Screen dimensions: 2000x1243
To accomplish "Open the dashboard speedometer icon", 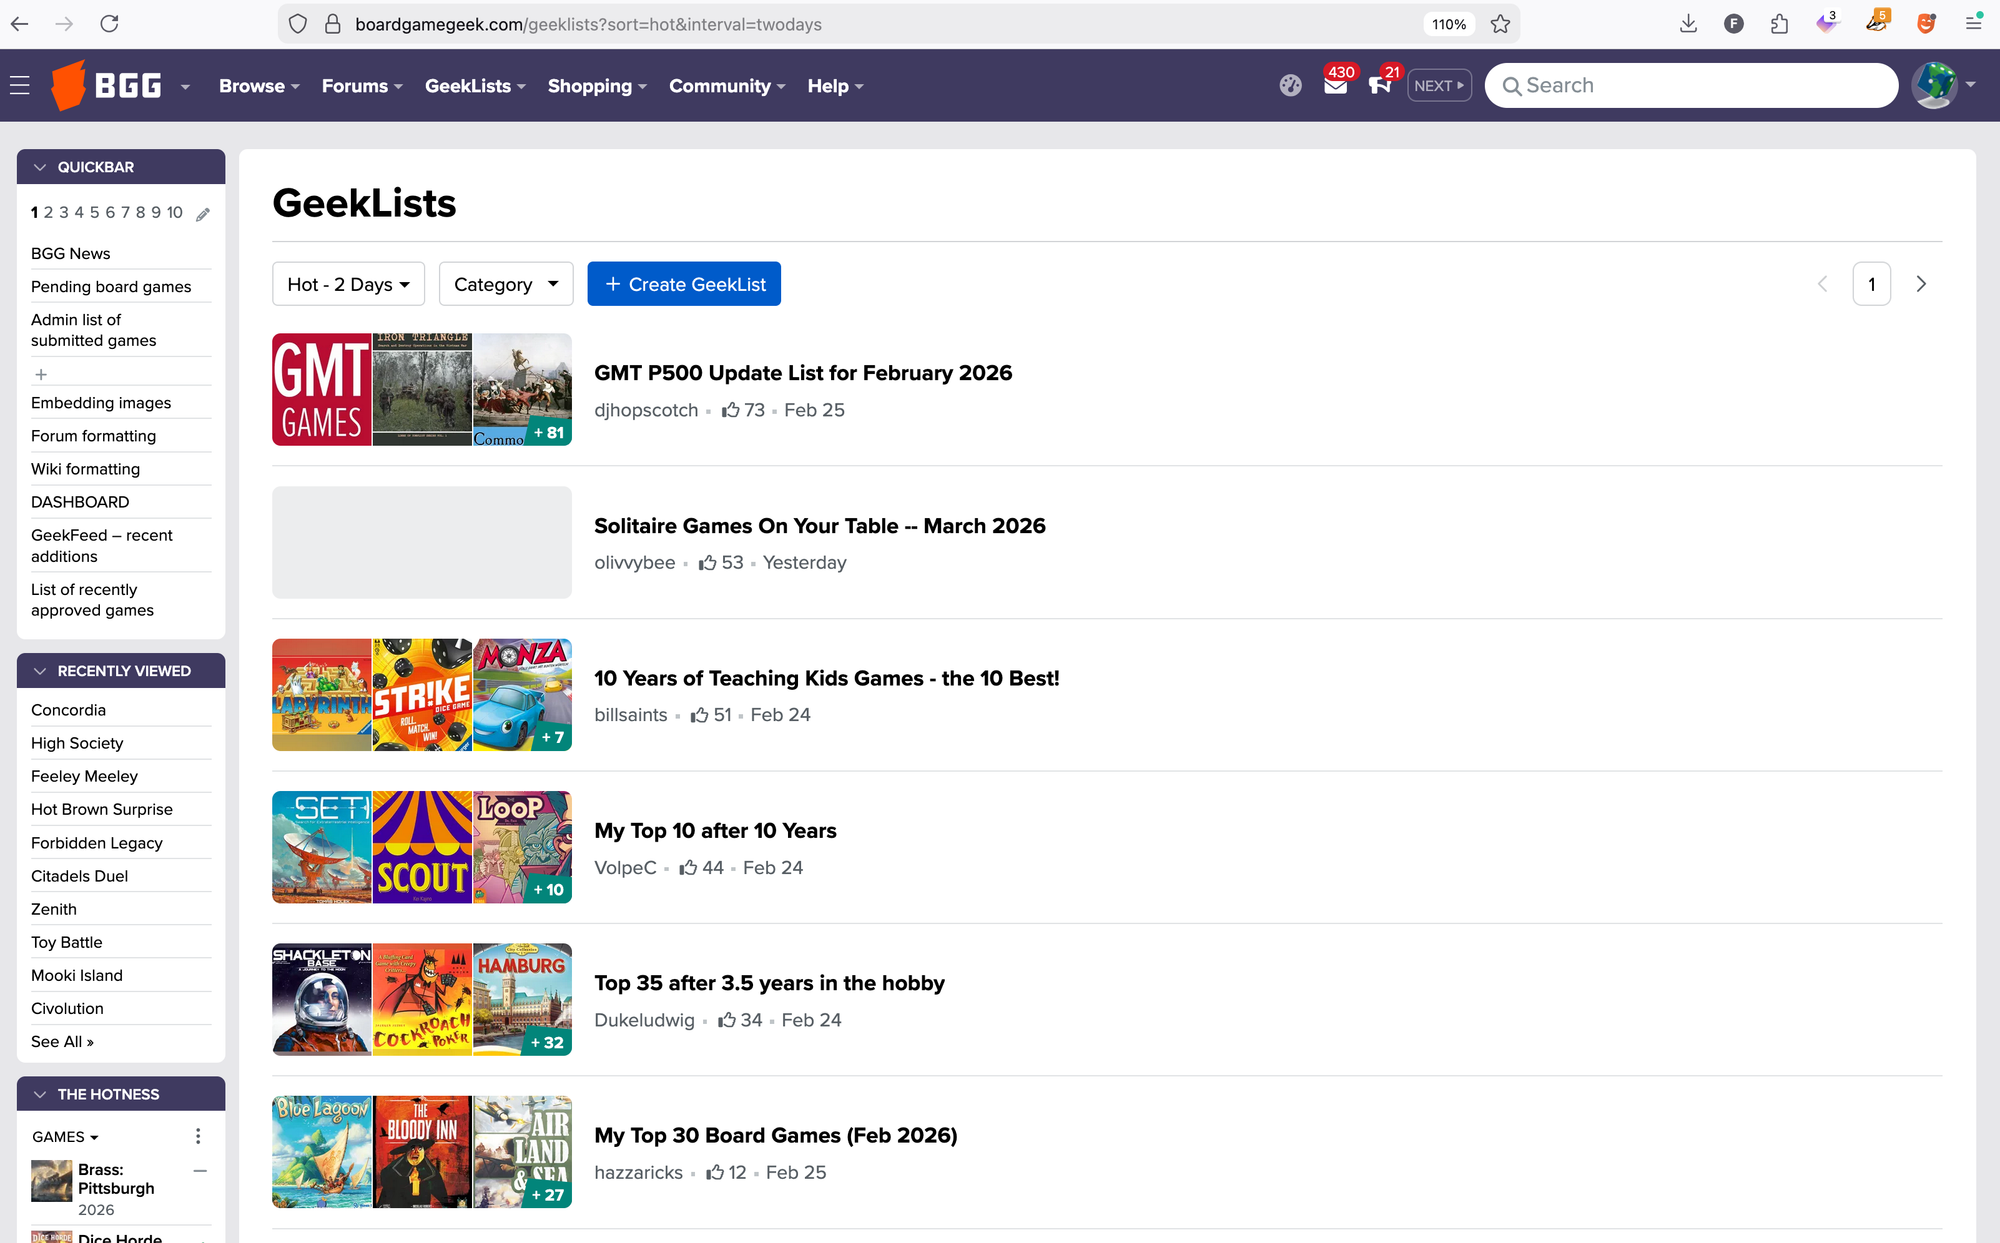I will point(1290,85).
